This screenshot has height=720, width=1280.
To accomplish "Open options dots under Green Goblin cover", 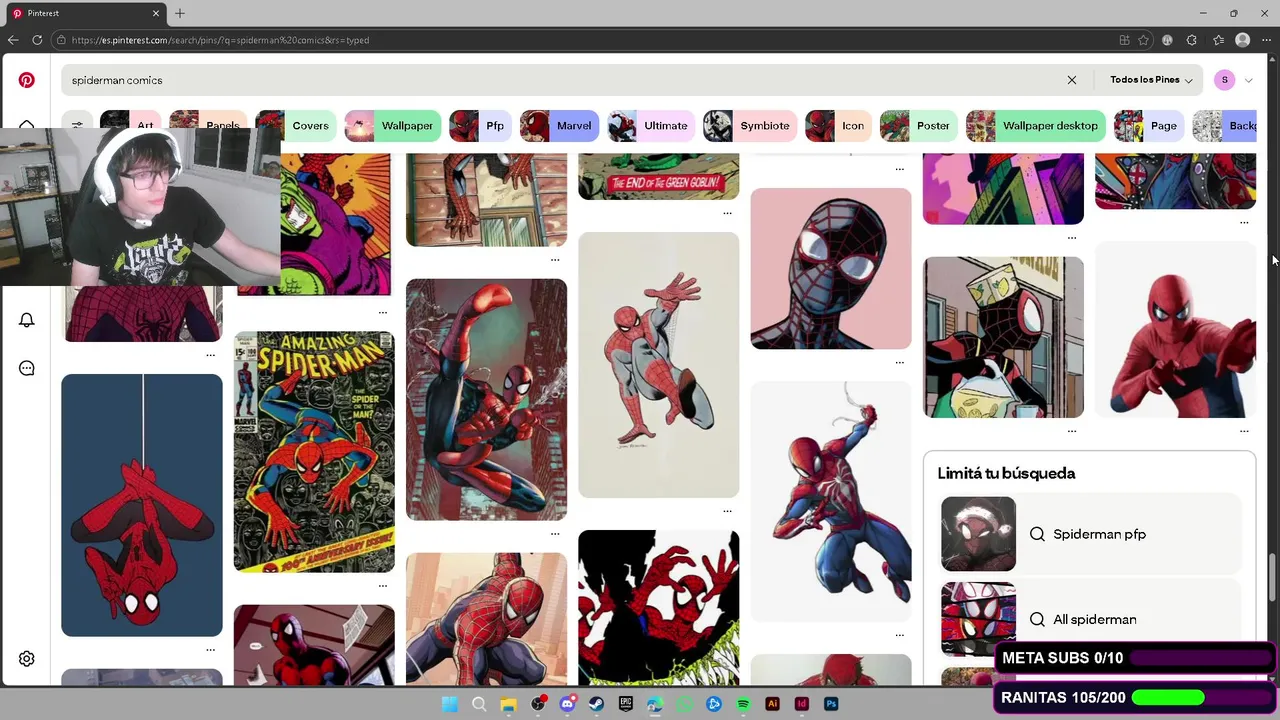I will coord(727,213).
